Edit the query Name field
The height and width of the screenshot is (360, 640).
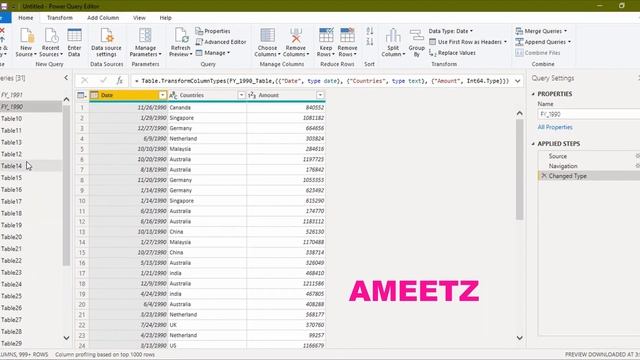[589, 114]
